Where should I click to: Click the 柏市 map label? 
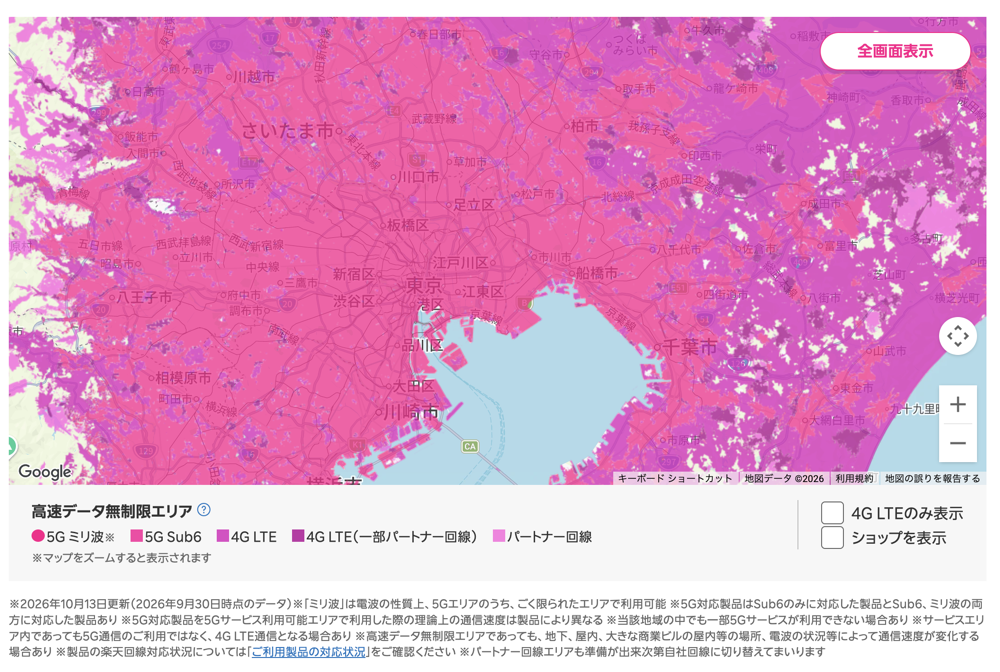click(x=585, y=126)
